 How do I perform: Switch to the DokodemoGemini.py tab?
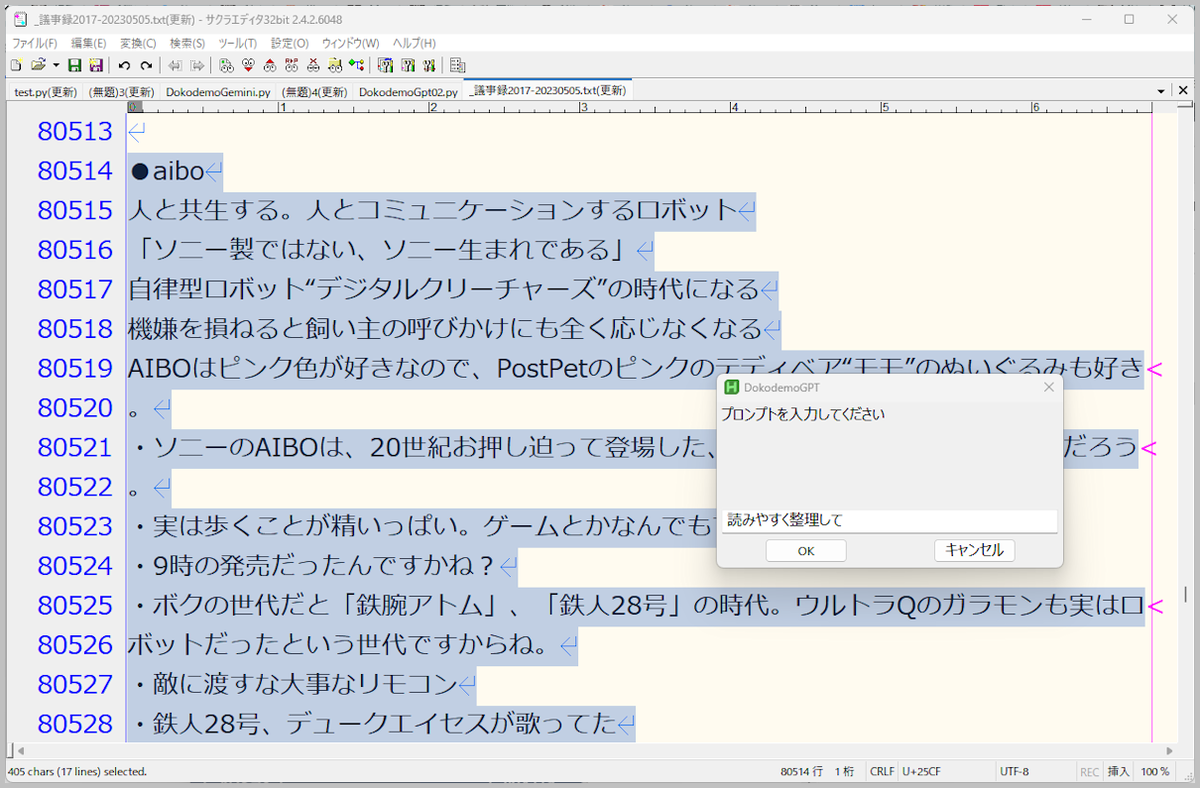(218, 91)
